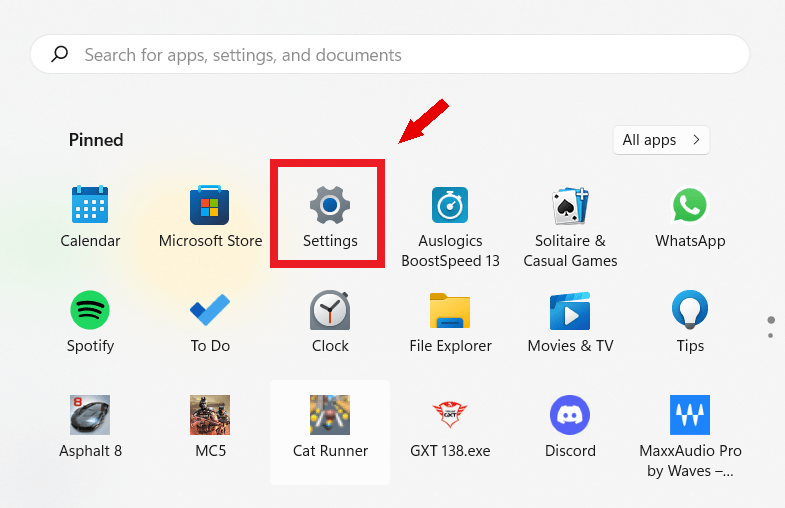Open the Calendar app

click(x=90, y=217)
